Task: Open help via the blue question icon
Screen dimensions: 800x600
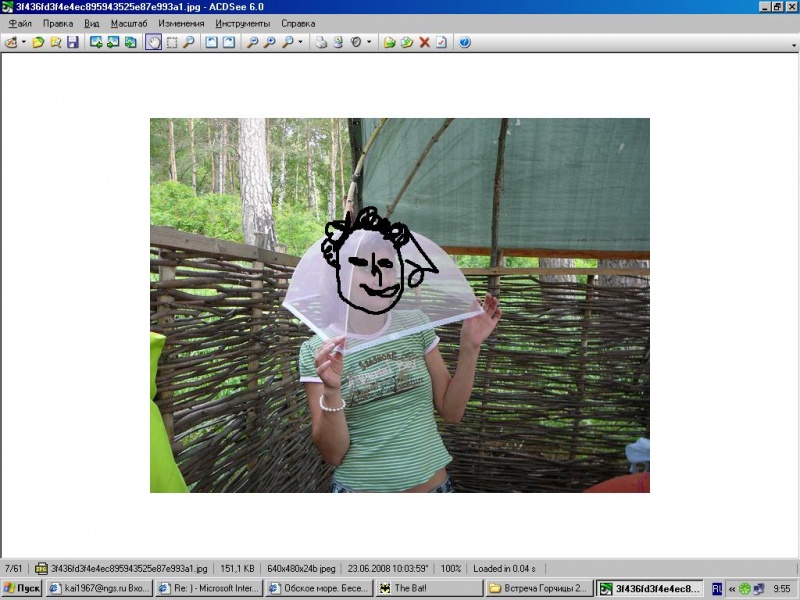Action: 465,42
